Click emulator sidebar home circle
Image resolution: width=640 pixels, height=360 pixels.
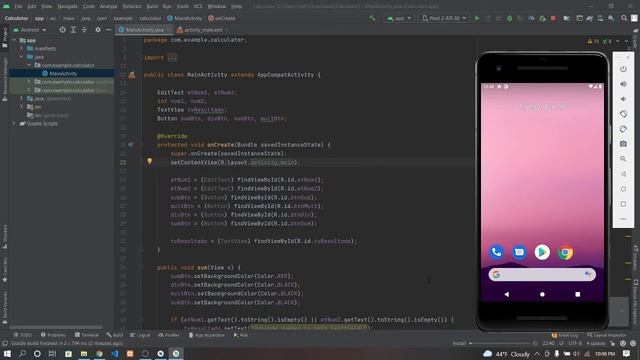(623, 189)
